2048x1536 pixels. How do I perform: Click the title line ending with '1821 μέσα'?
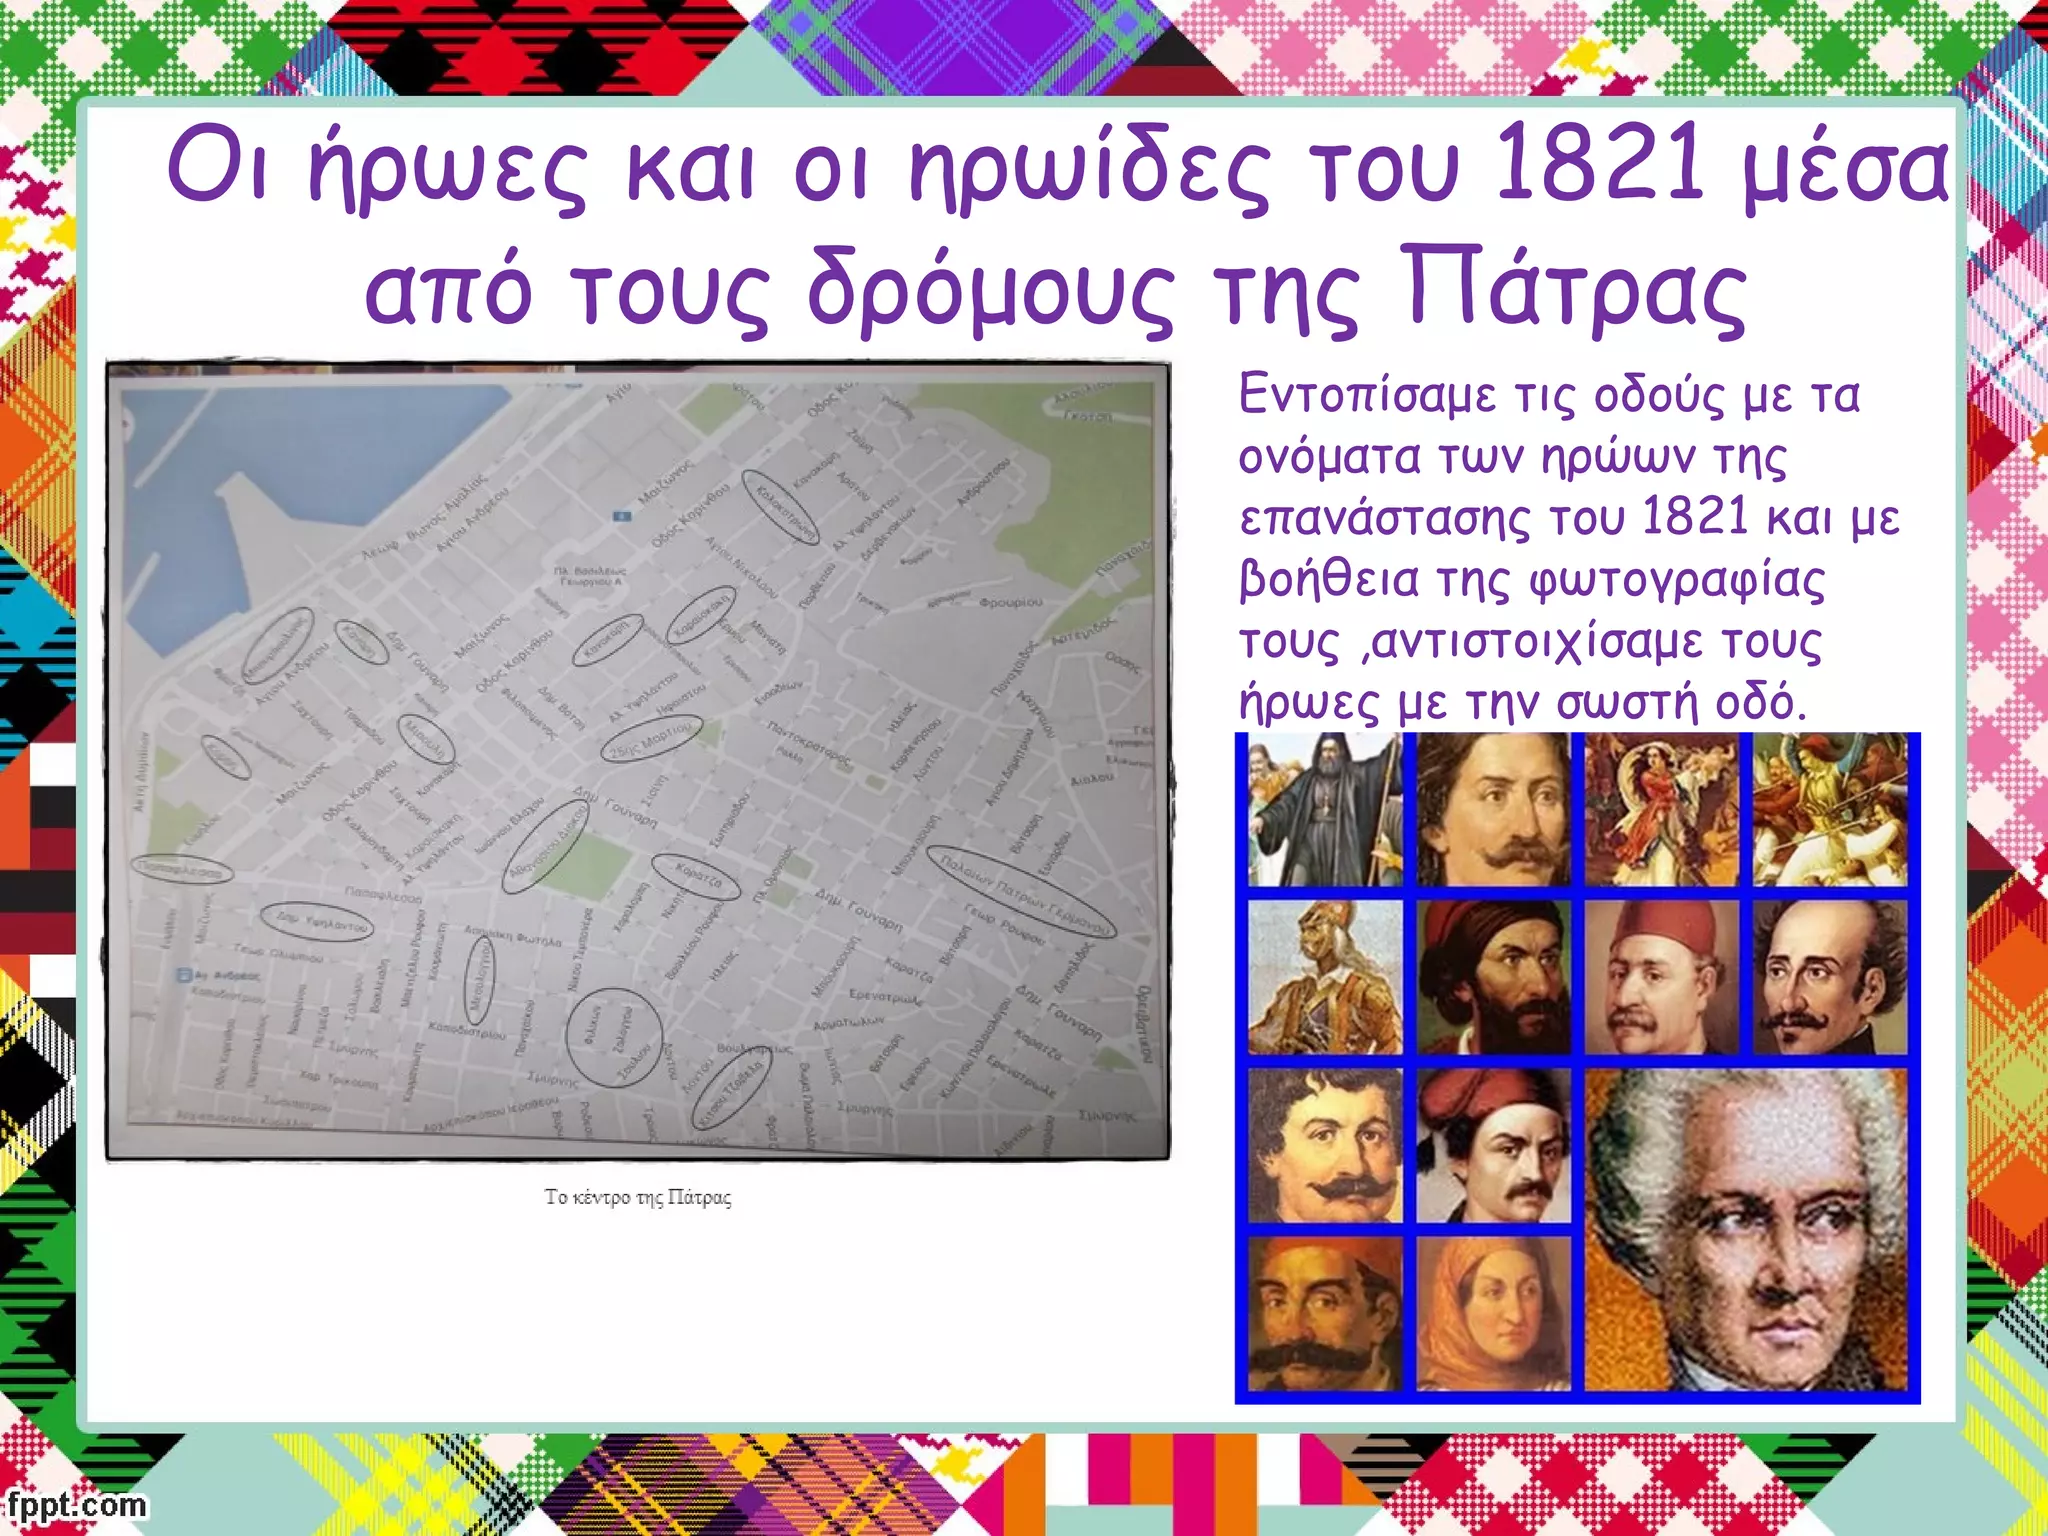pyautogui.click(x=1058, y=165)
